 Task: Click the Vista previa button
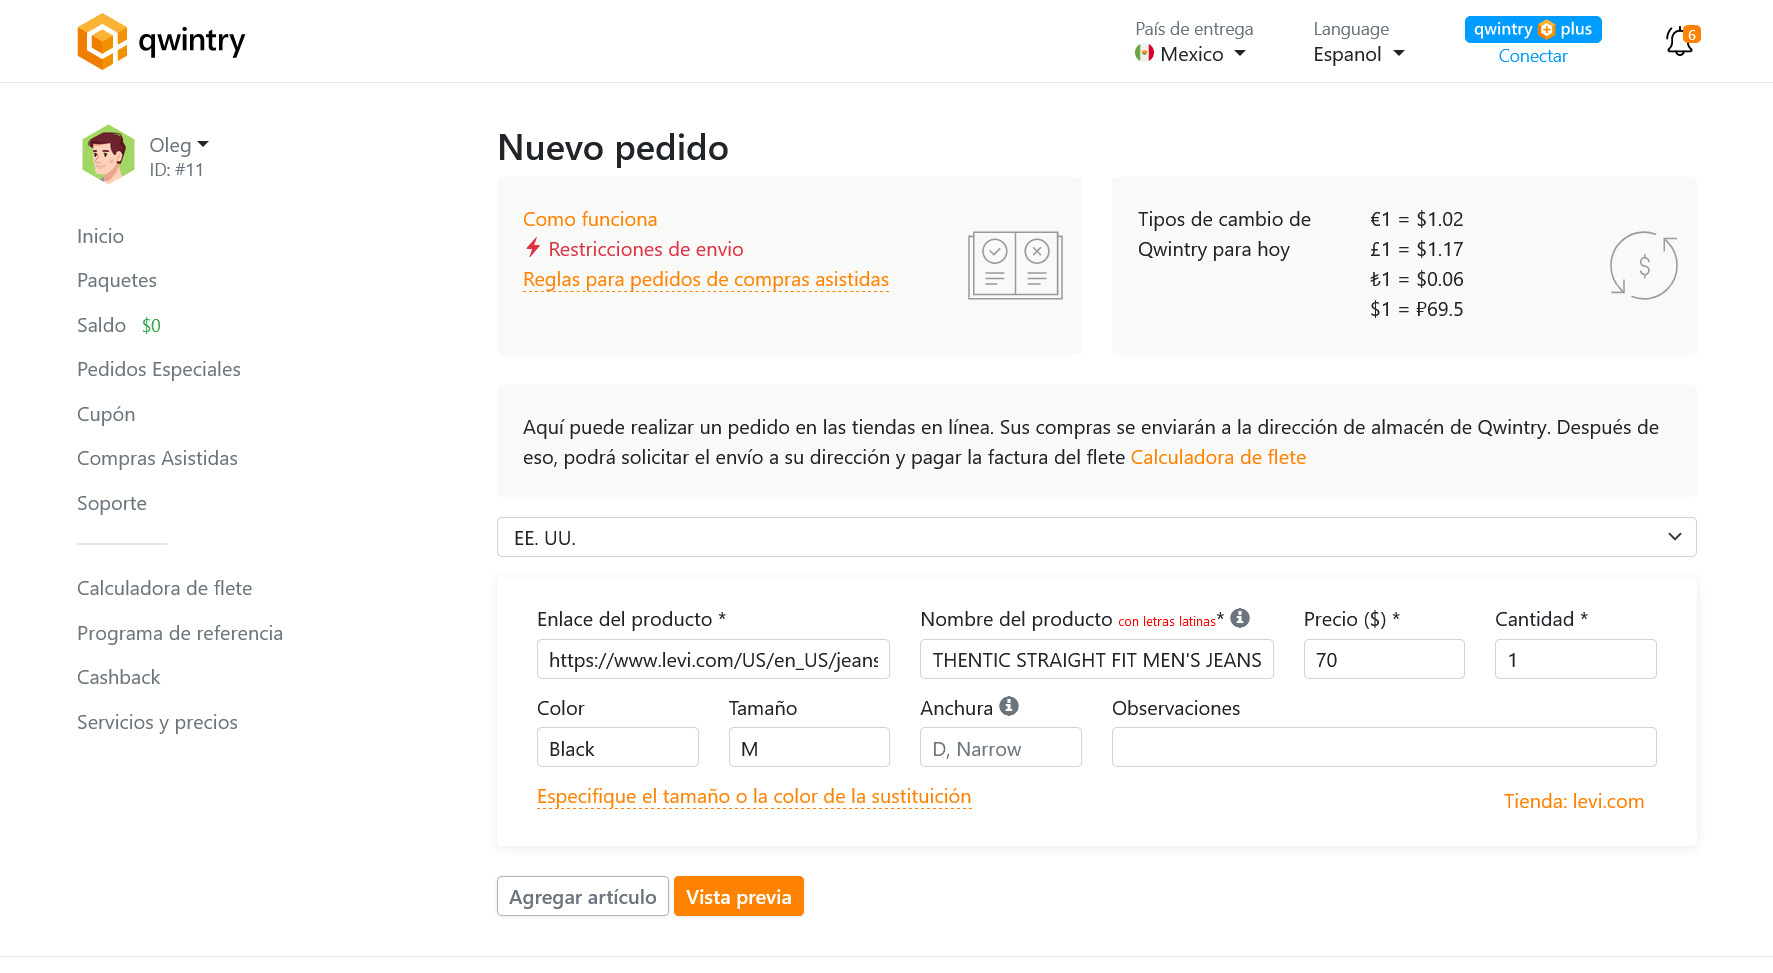pos(739,896)
